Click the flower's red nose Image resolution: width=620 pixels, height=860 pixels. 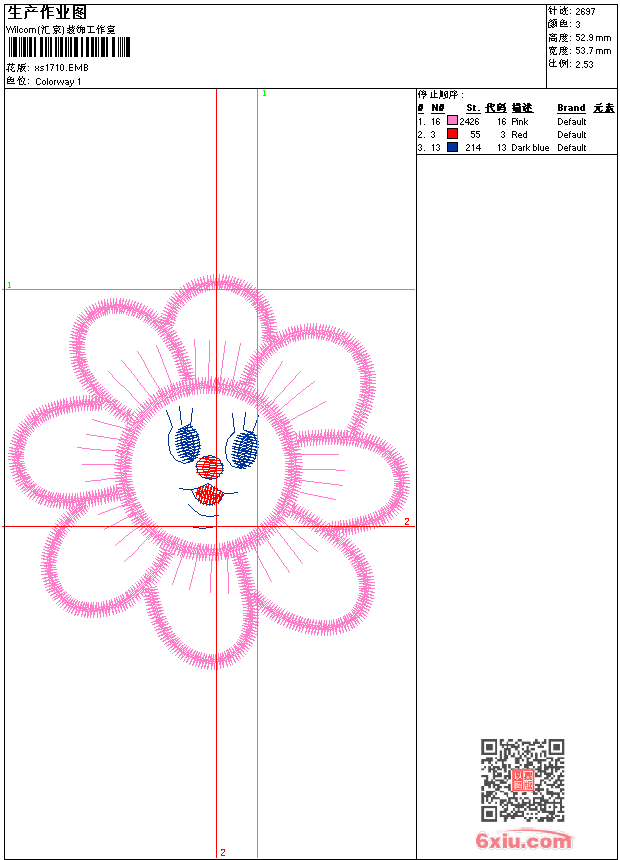point(209,466)
